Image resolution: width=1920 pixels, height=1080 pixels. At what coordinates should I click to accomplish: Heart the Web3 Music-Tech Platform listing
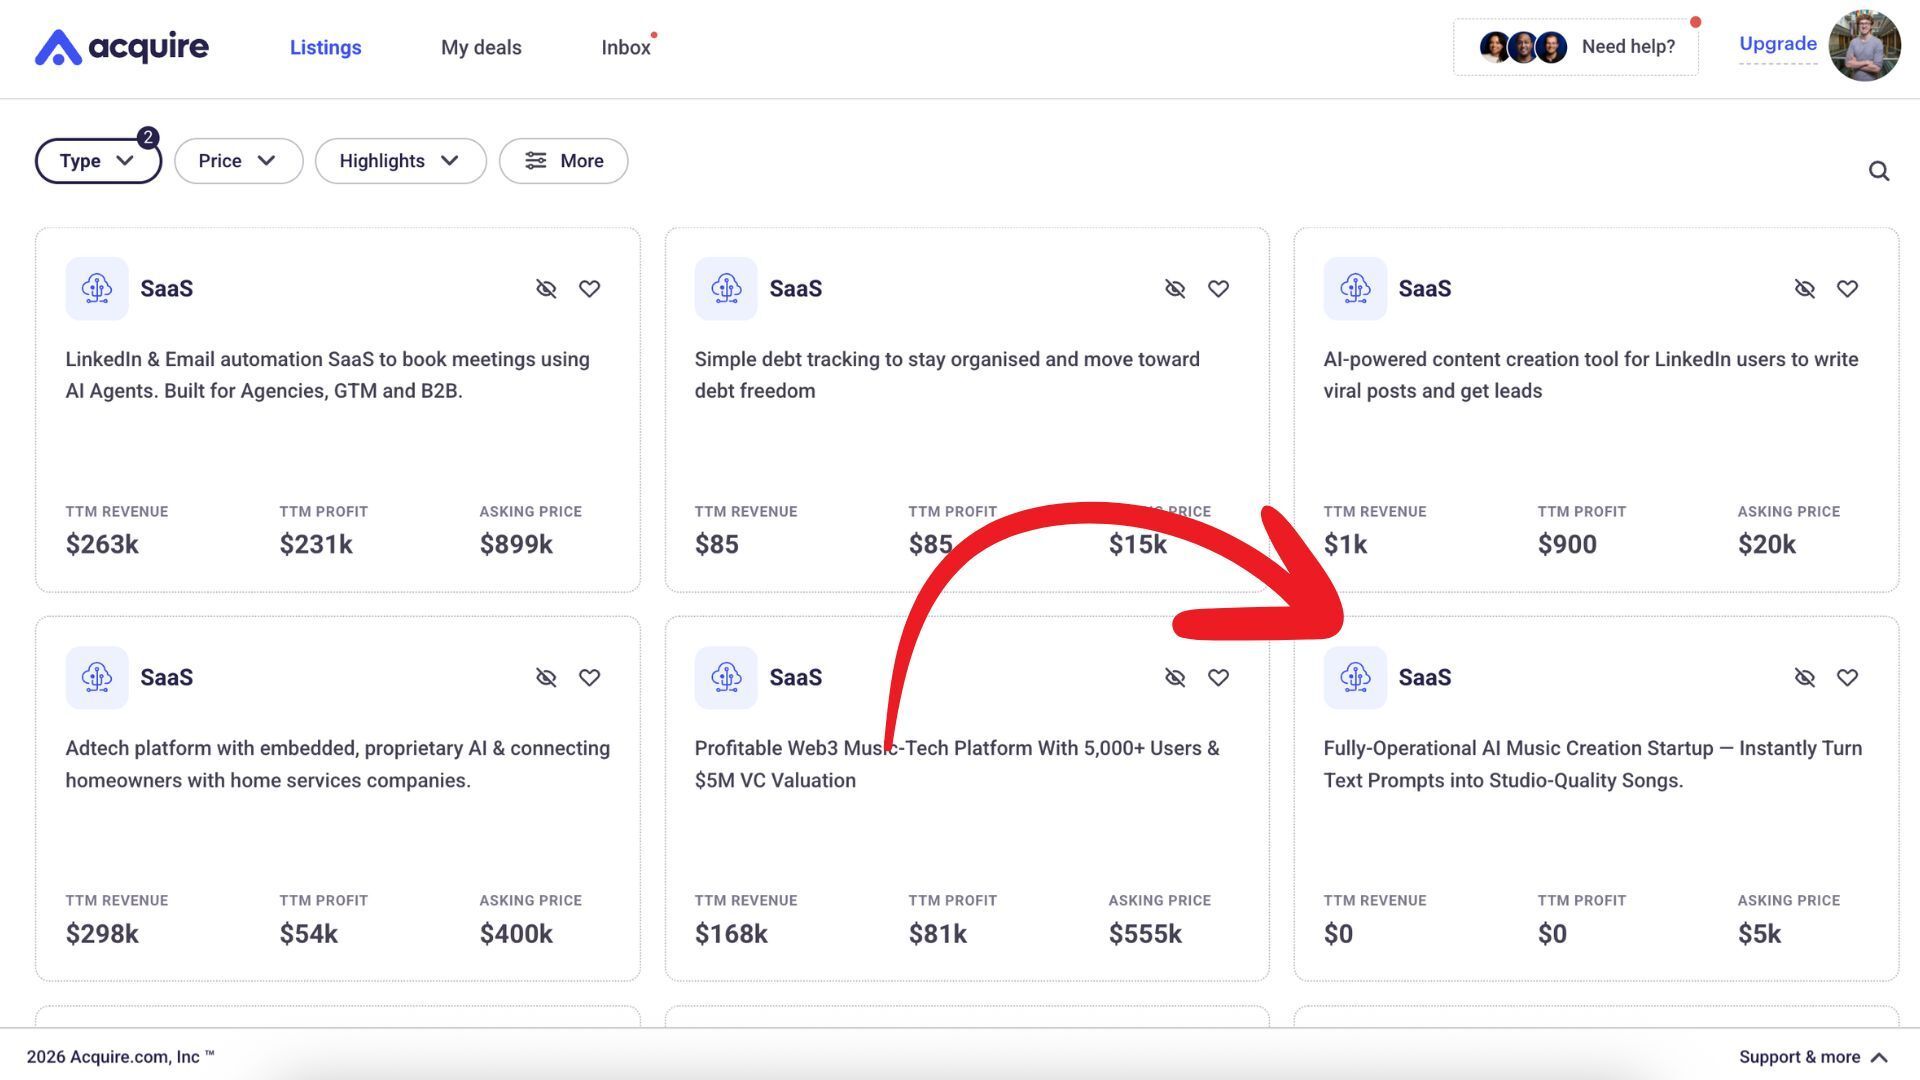(x=1218, y=678)
